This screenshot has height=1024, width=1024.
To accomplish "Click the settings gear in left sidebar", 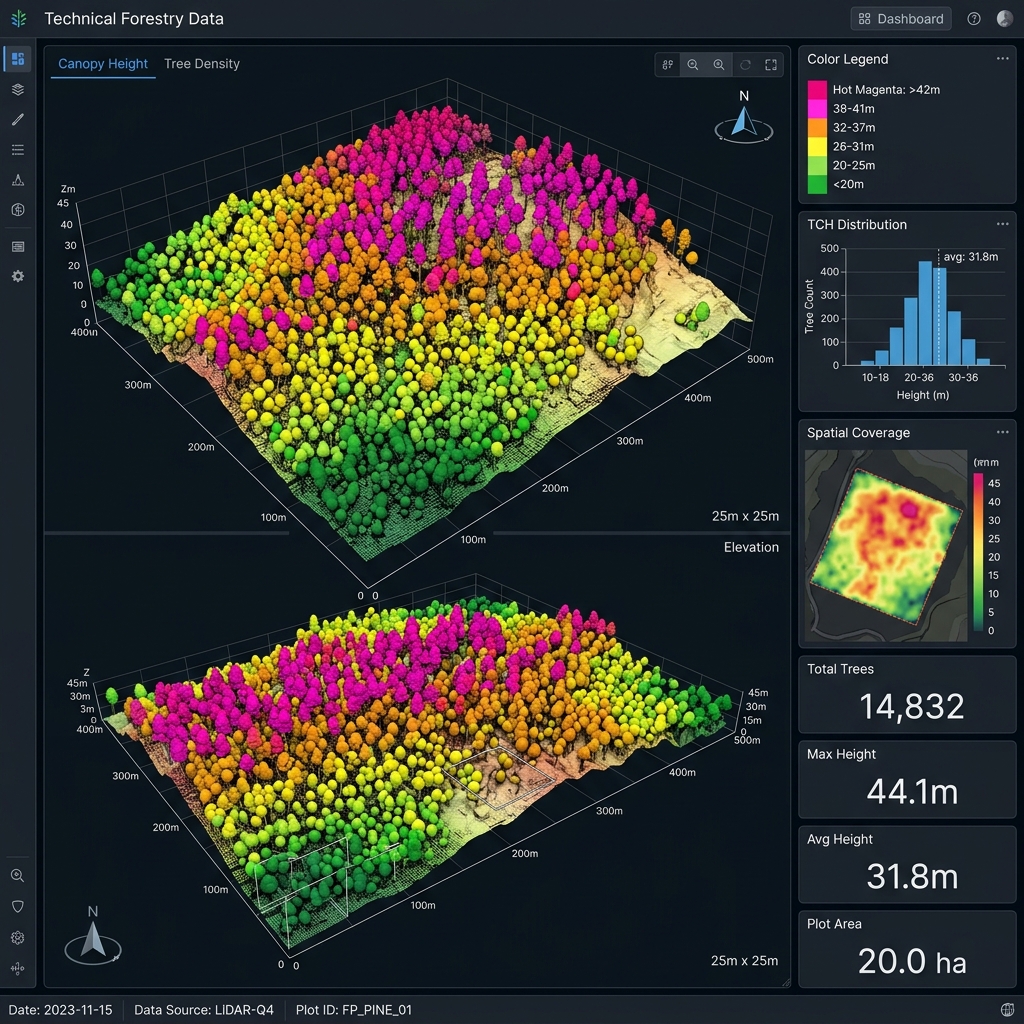I will [x=18, y=276].
